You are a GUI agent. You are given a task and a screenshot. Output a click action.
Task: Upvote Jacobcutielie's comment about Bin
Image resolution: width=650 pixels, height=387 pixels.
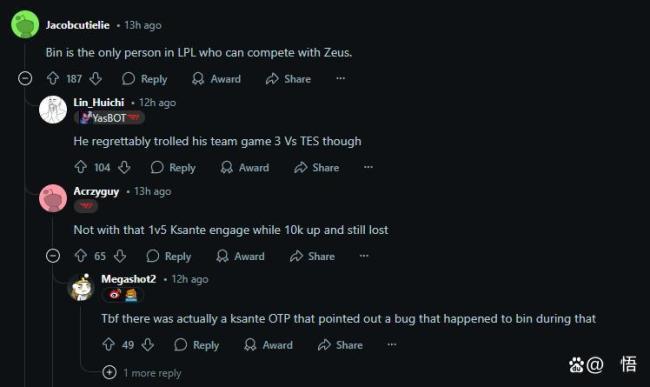coord(53,78)
